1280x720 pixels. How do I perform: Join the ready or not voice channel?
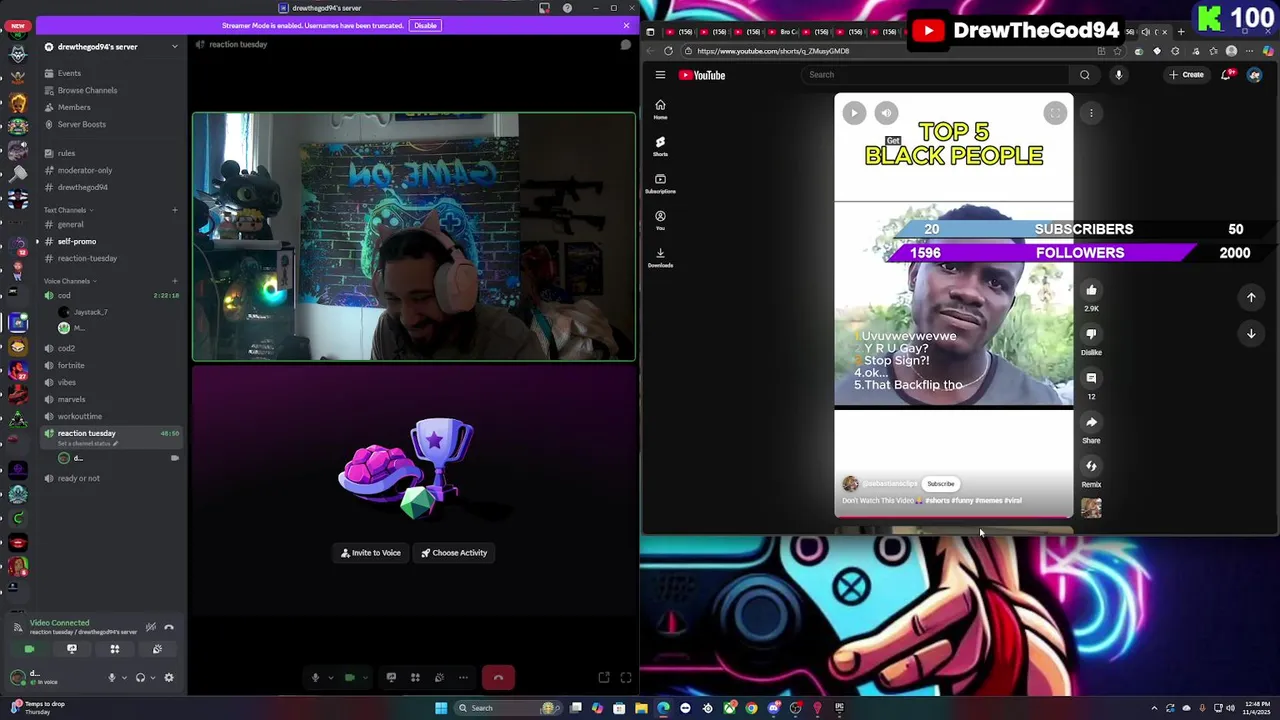(78, 478)
